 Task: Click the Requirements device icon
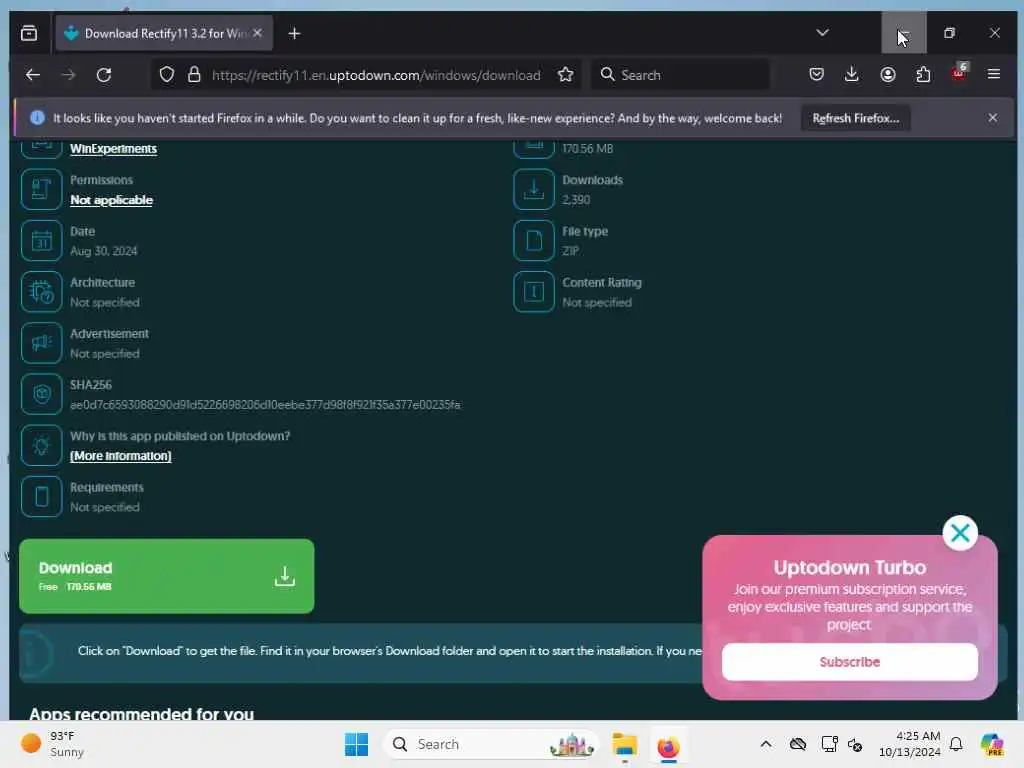click(x=41, y=497)
